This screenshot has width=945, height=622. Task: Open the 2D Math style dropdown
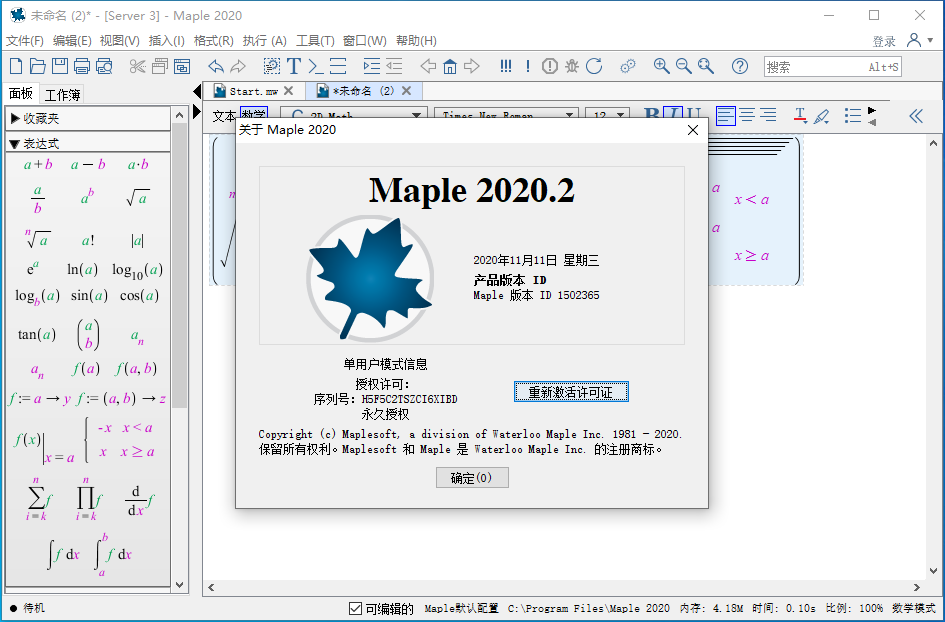[x=416, y=115]
